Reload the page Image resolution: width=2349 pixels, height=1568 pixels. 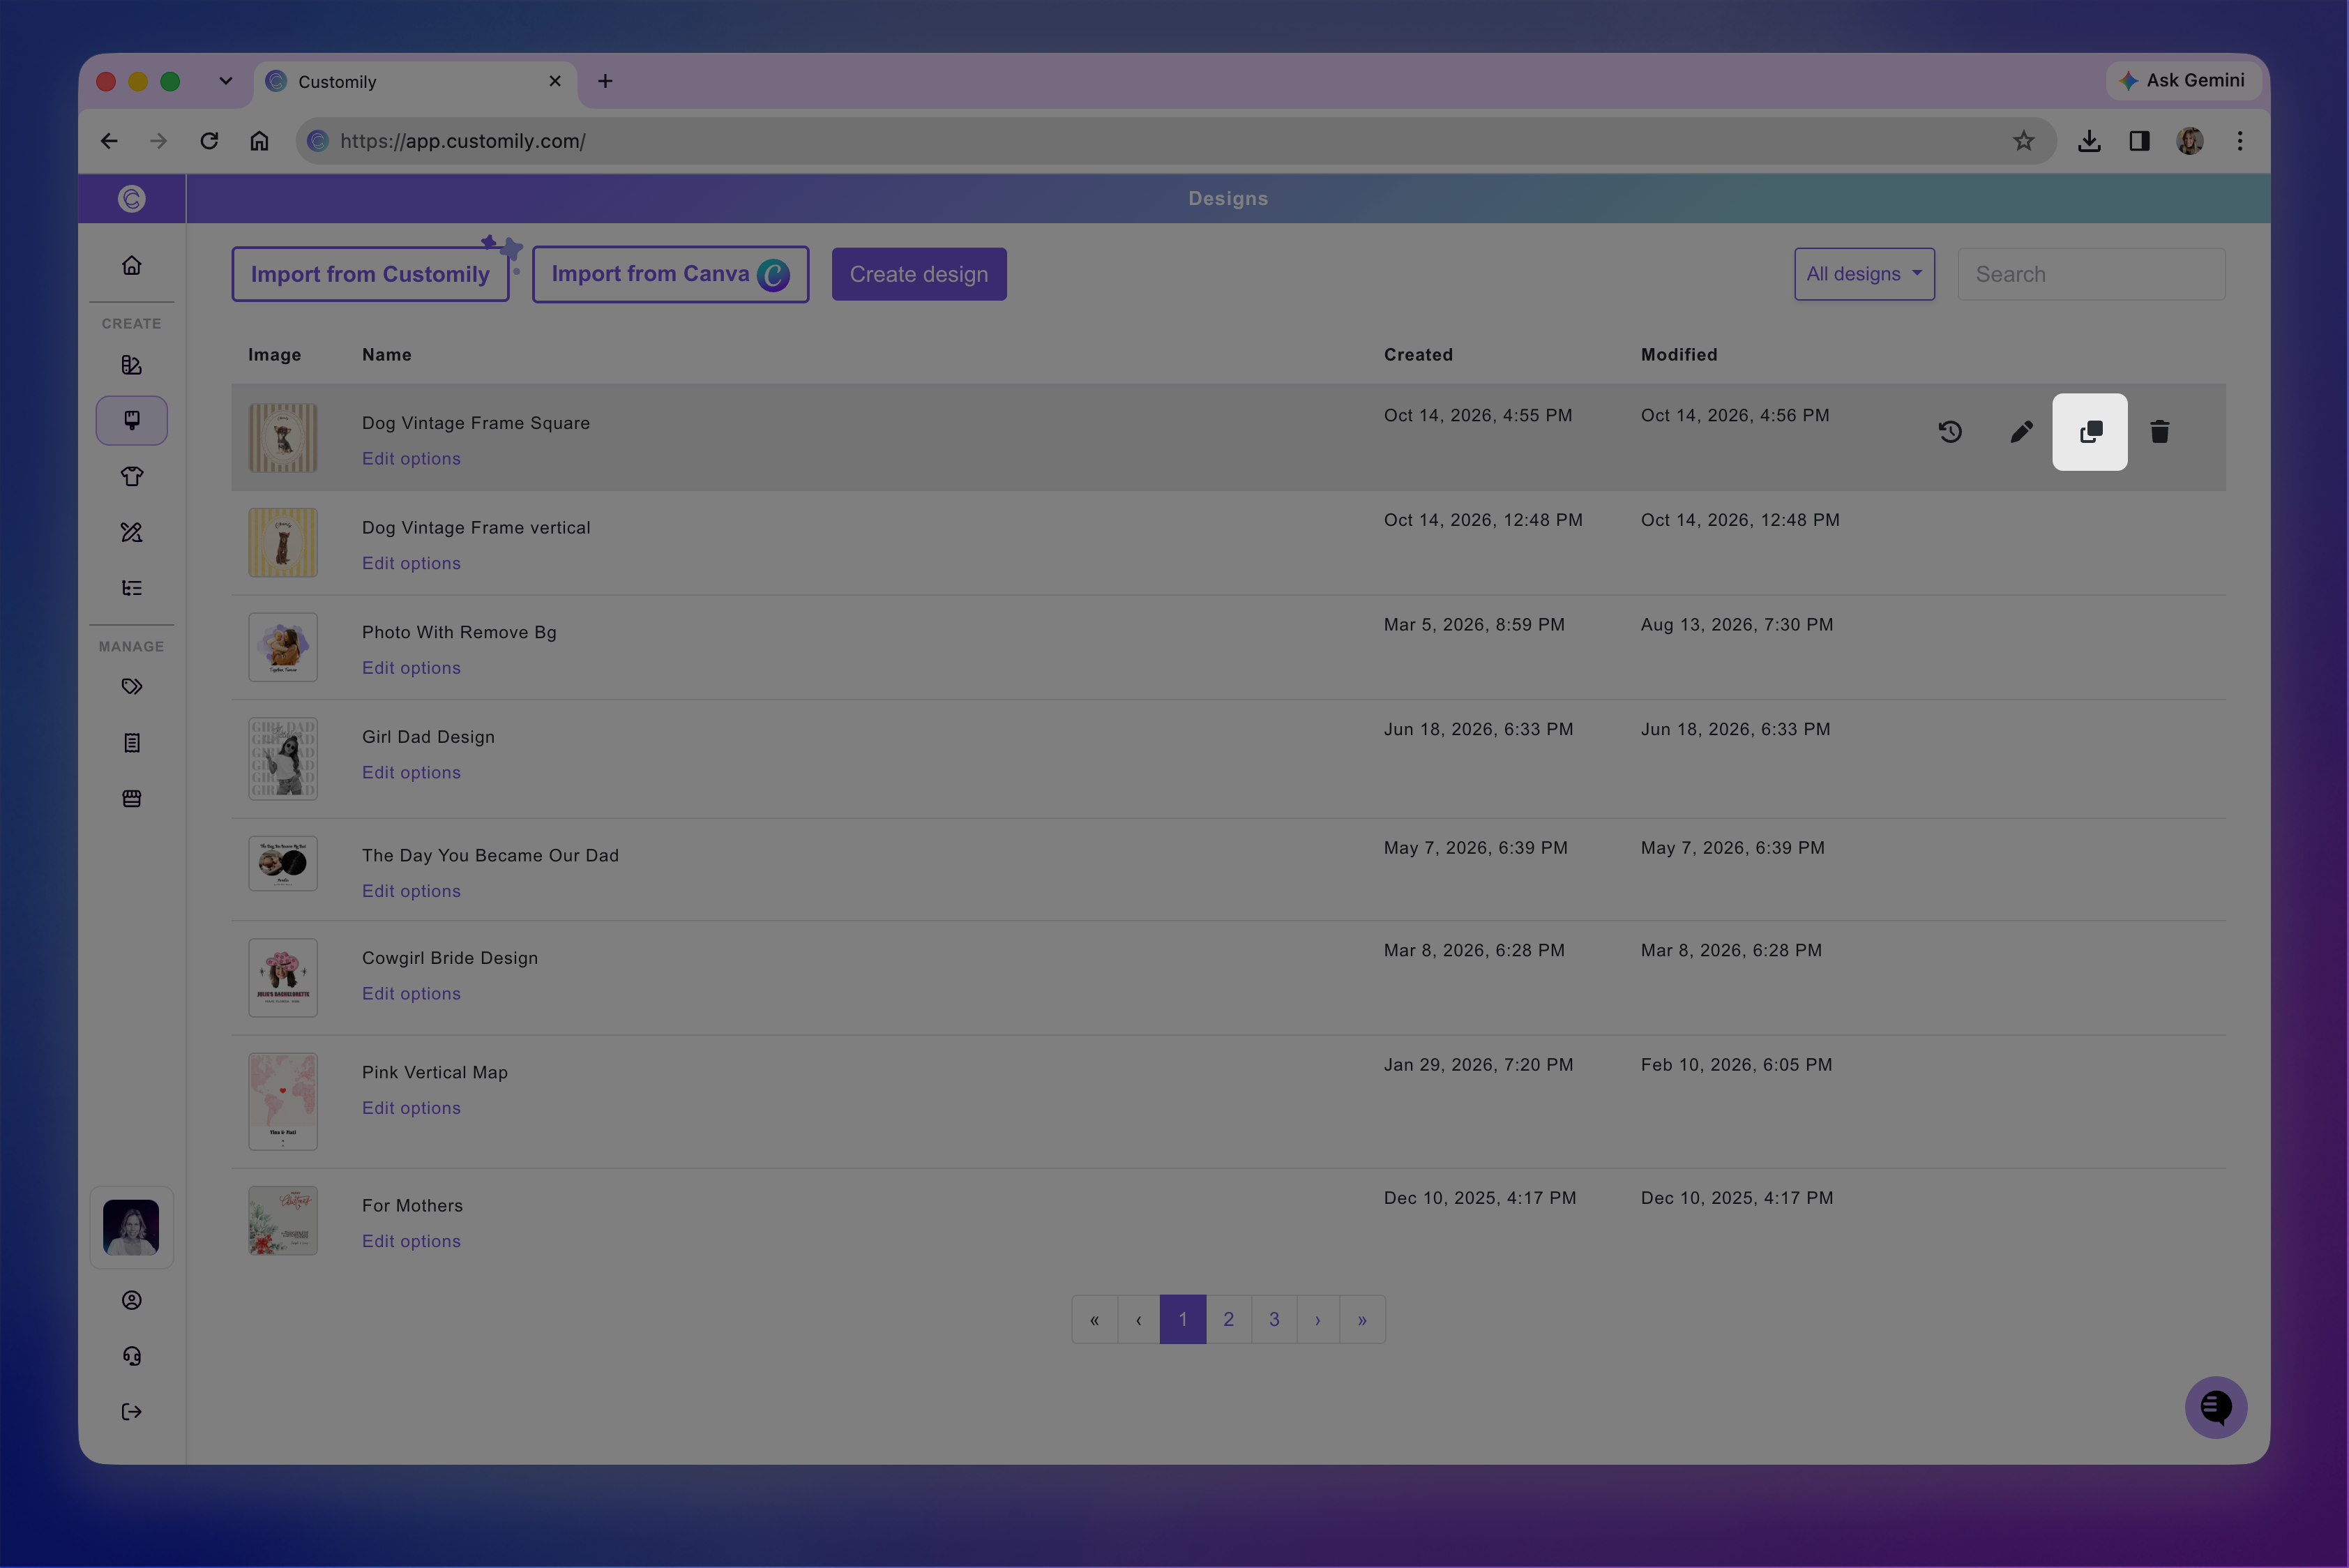coord(209,141)
